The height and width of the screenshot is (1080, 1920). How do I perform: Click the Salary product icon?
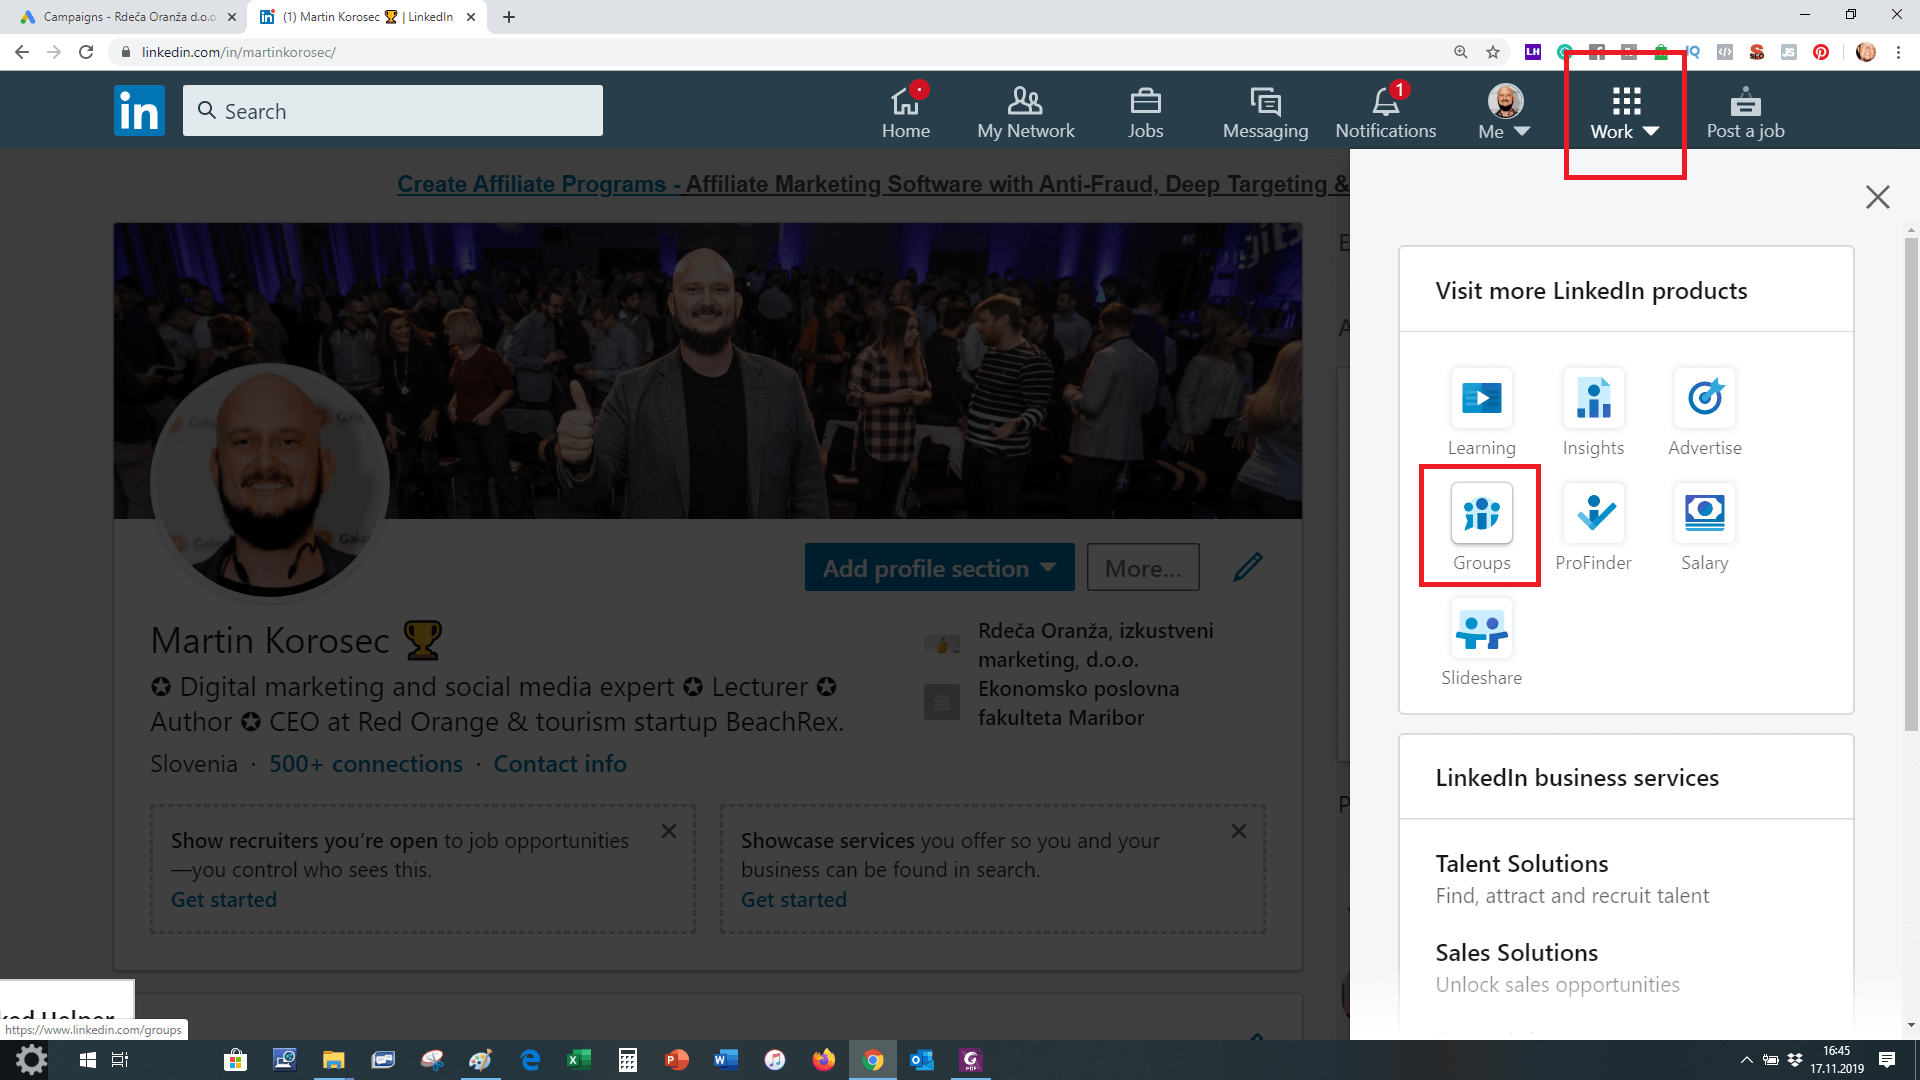[x=1704, y=514]
